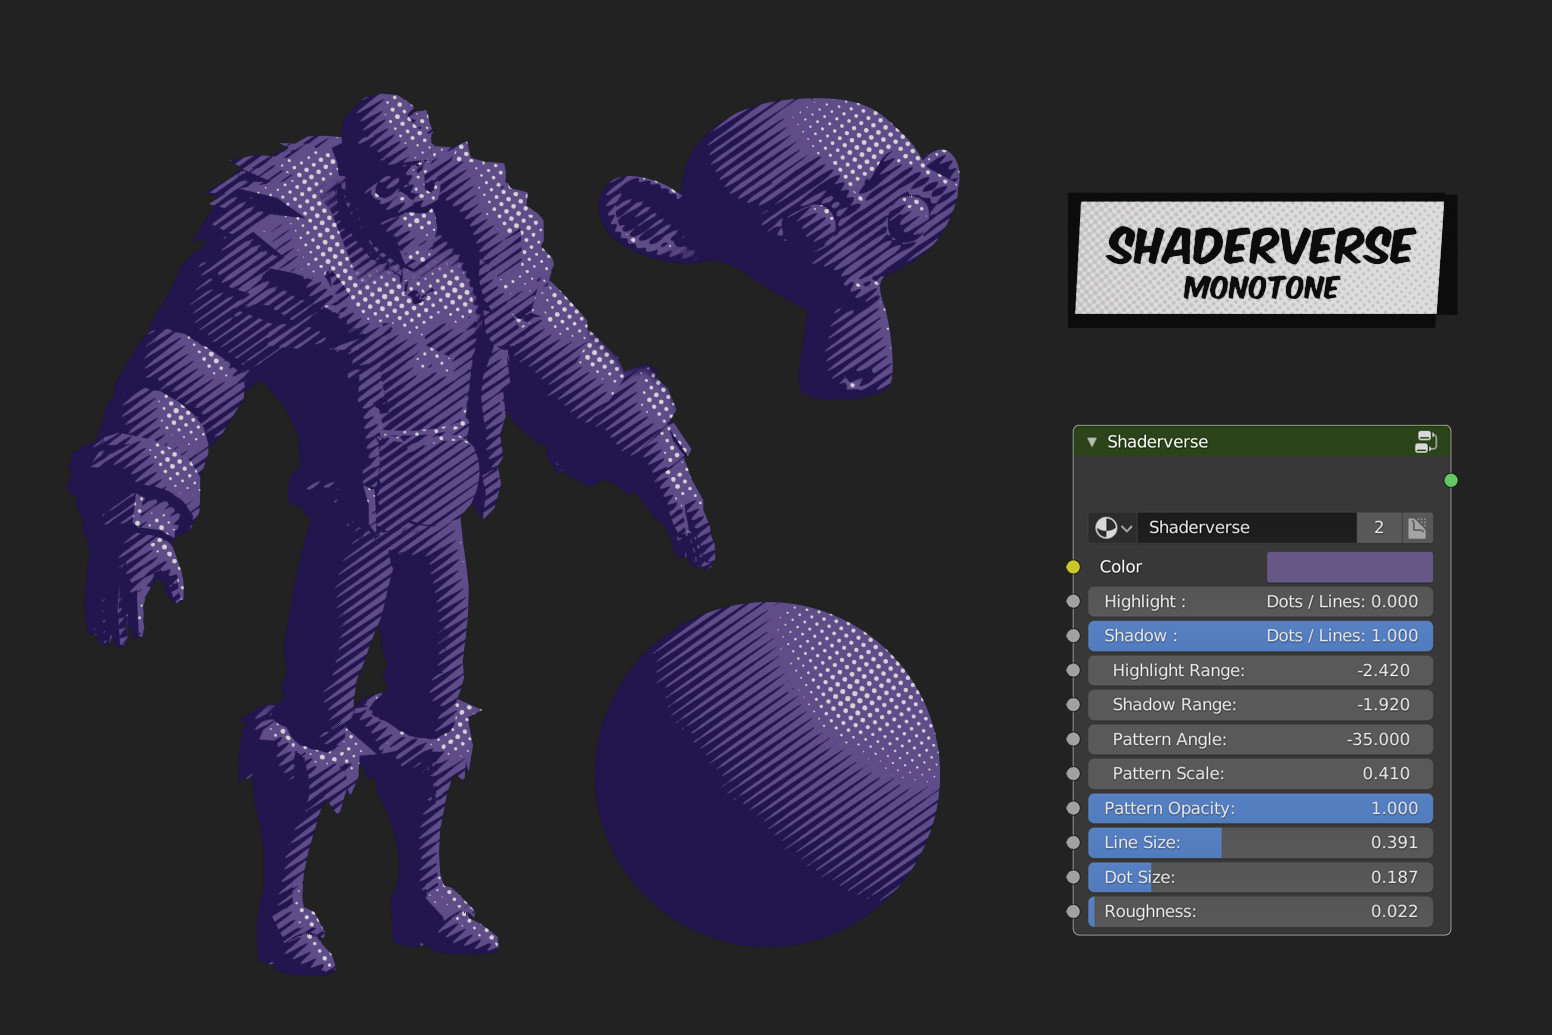The width and height of the screenshot is (1552, 1035).
Task: Click the Shadow Range value field
Action: pos(1260,705)
